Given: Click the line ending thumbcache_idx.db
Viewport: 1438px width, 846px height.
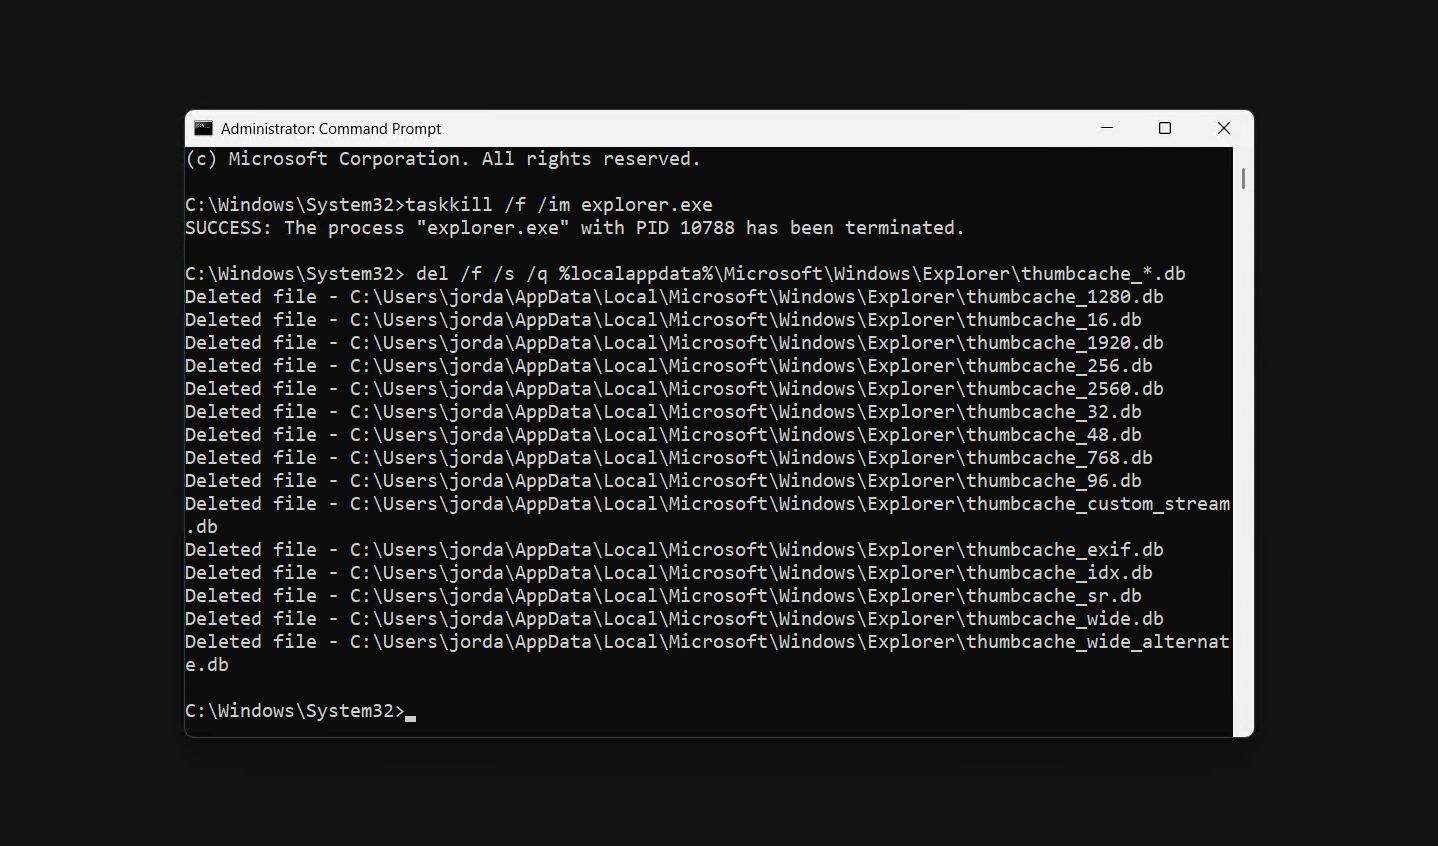Looking at the screenshot, I should point(669,573).
